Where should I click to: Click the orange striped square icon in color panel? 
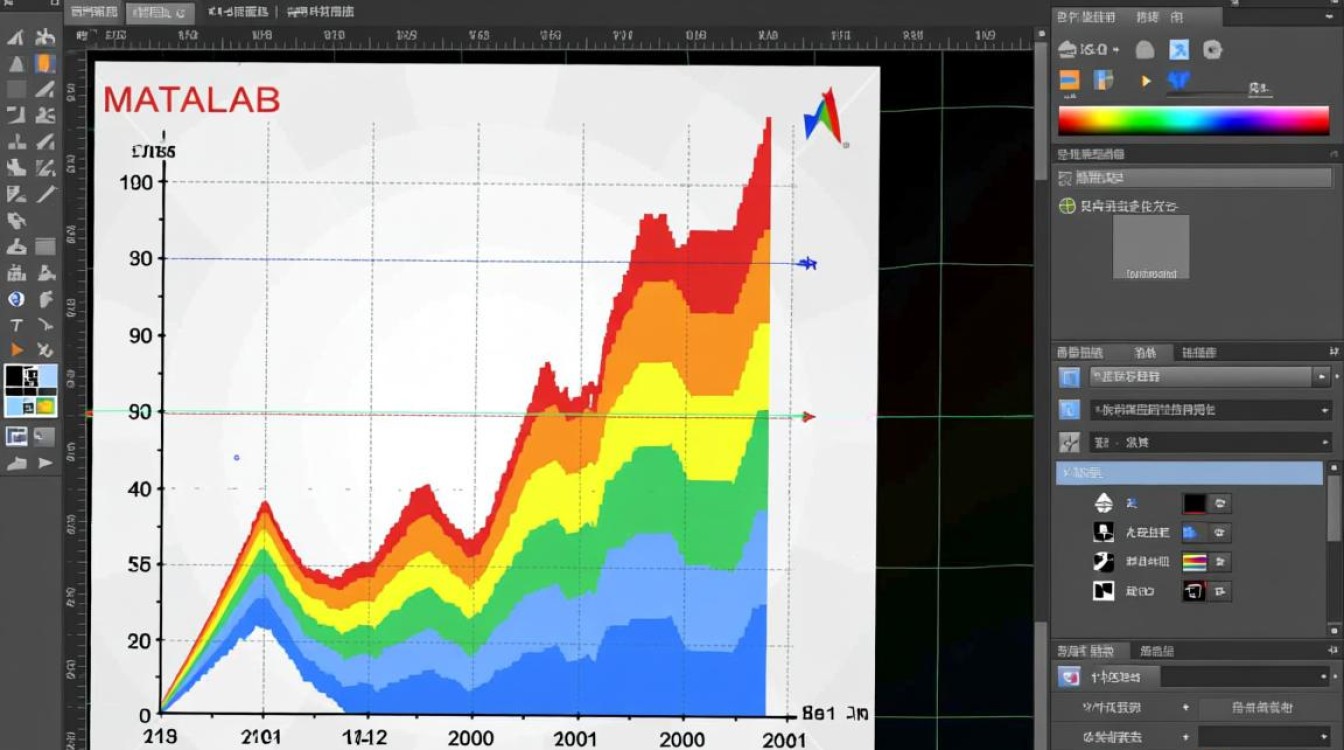(1069, 80)
